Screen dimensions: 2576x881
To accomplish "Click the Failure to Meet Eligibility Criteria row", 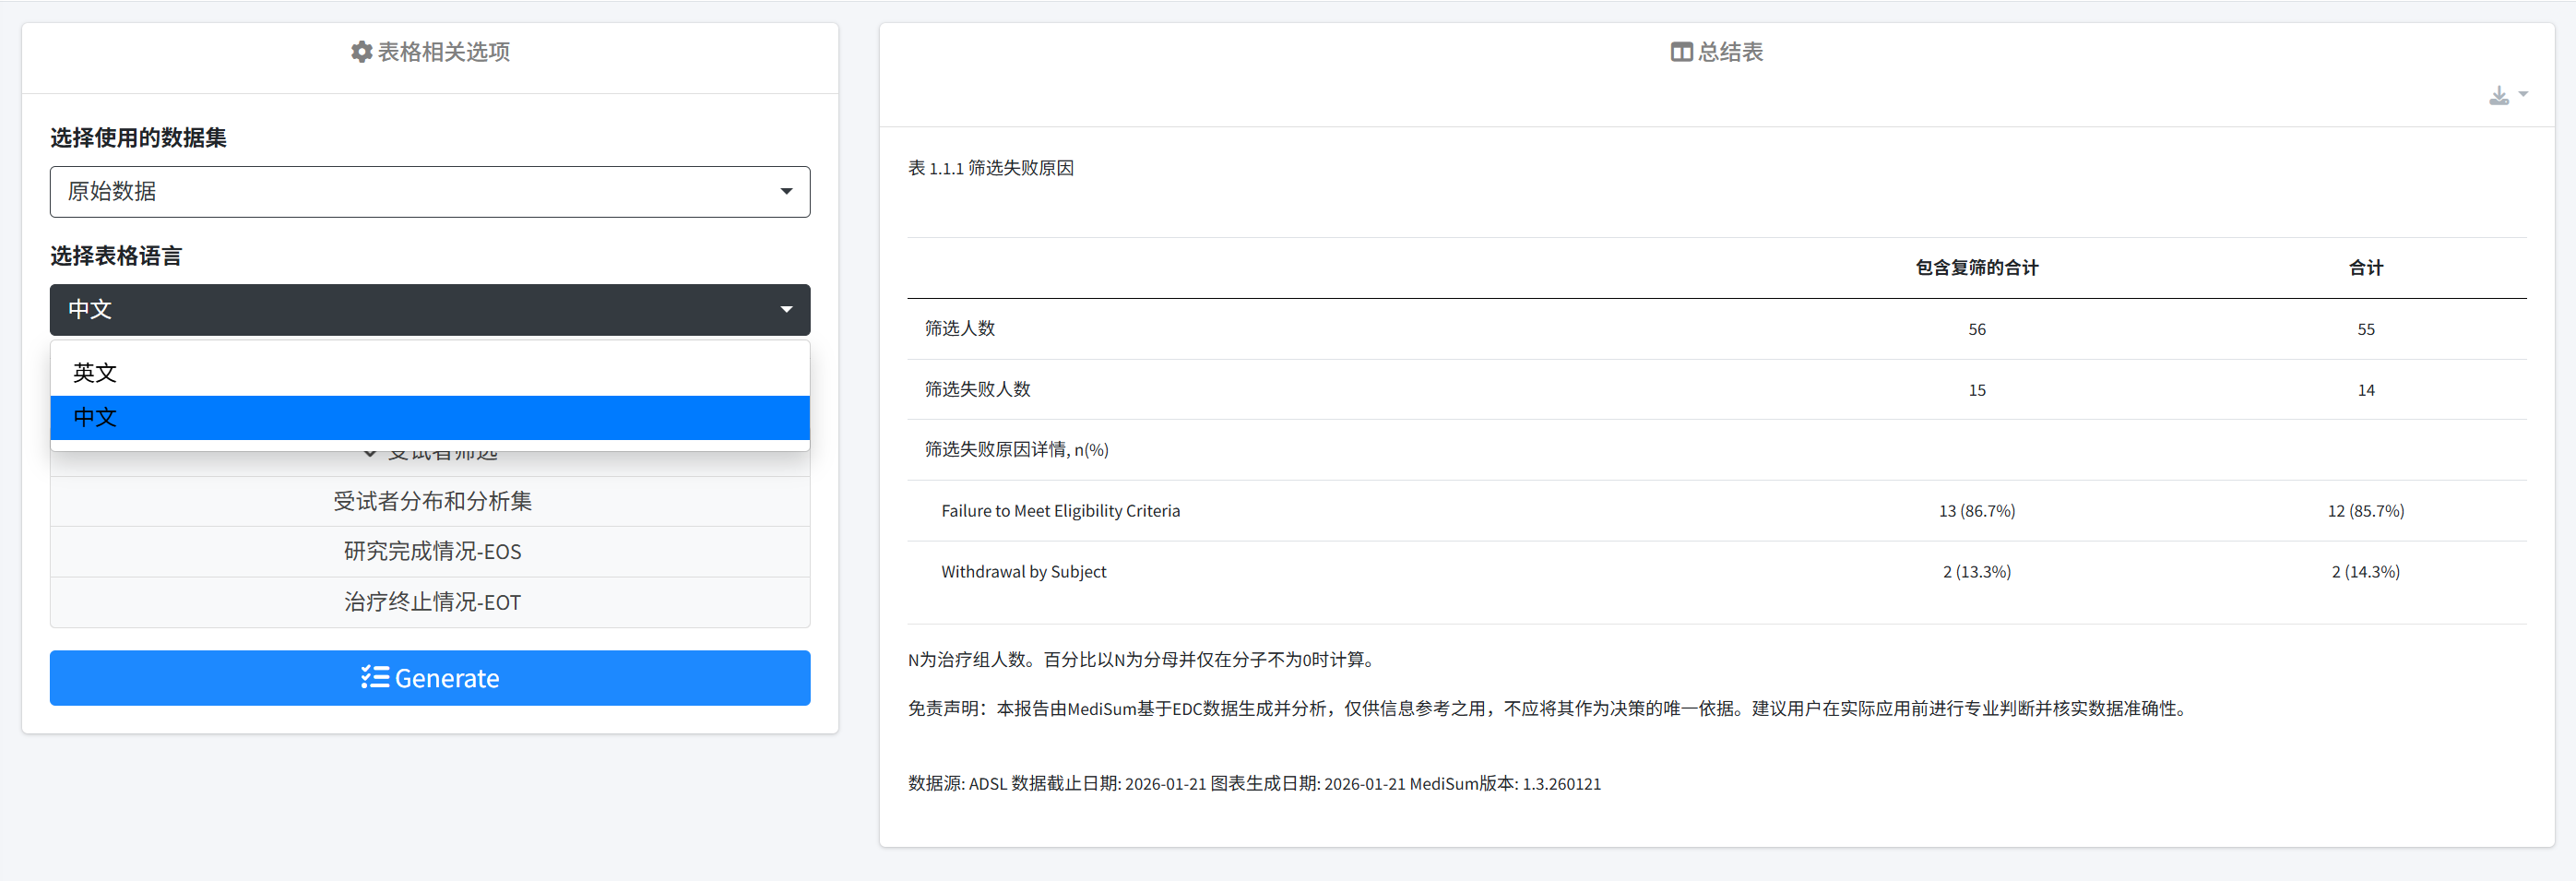I will [x=1060, y=511].
